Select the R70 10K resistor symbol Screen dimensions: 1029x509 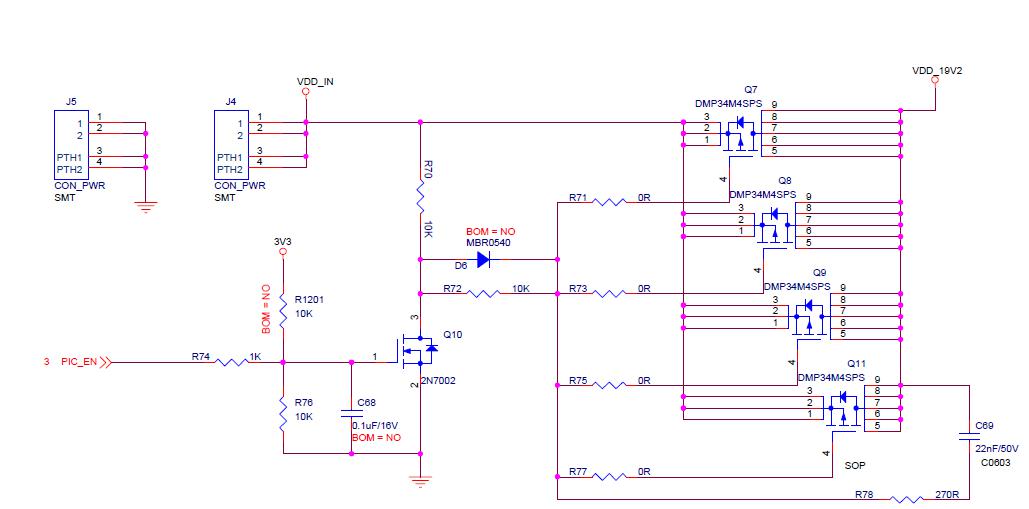[420, 192]
